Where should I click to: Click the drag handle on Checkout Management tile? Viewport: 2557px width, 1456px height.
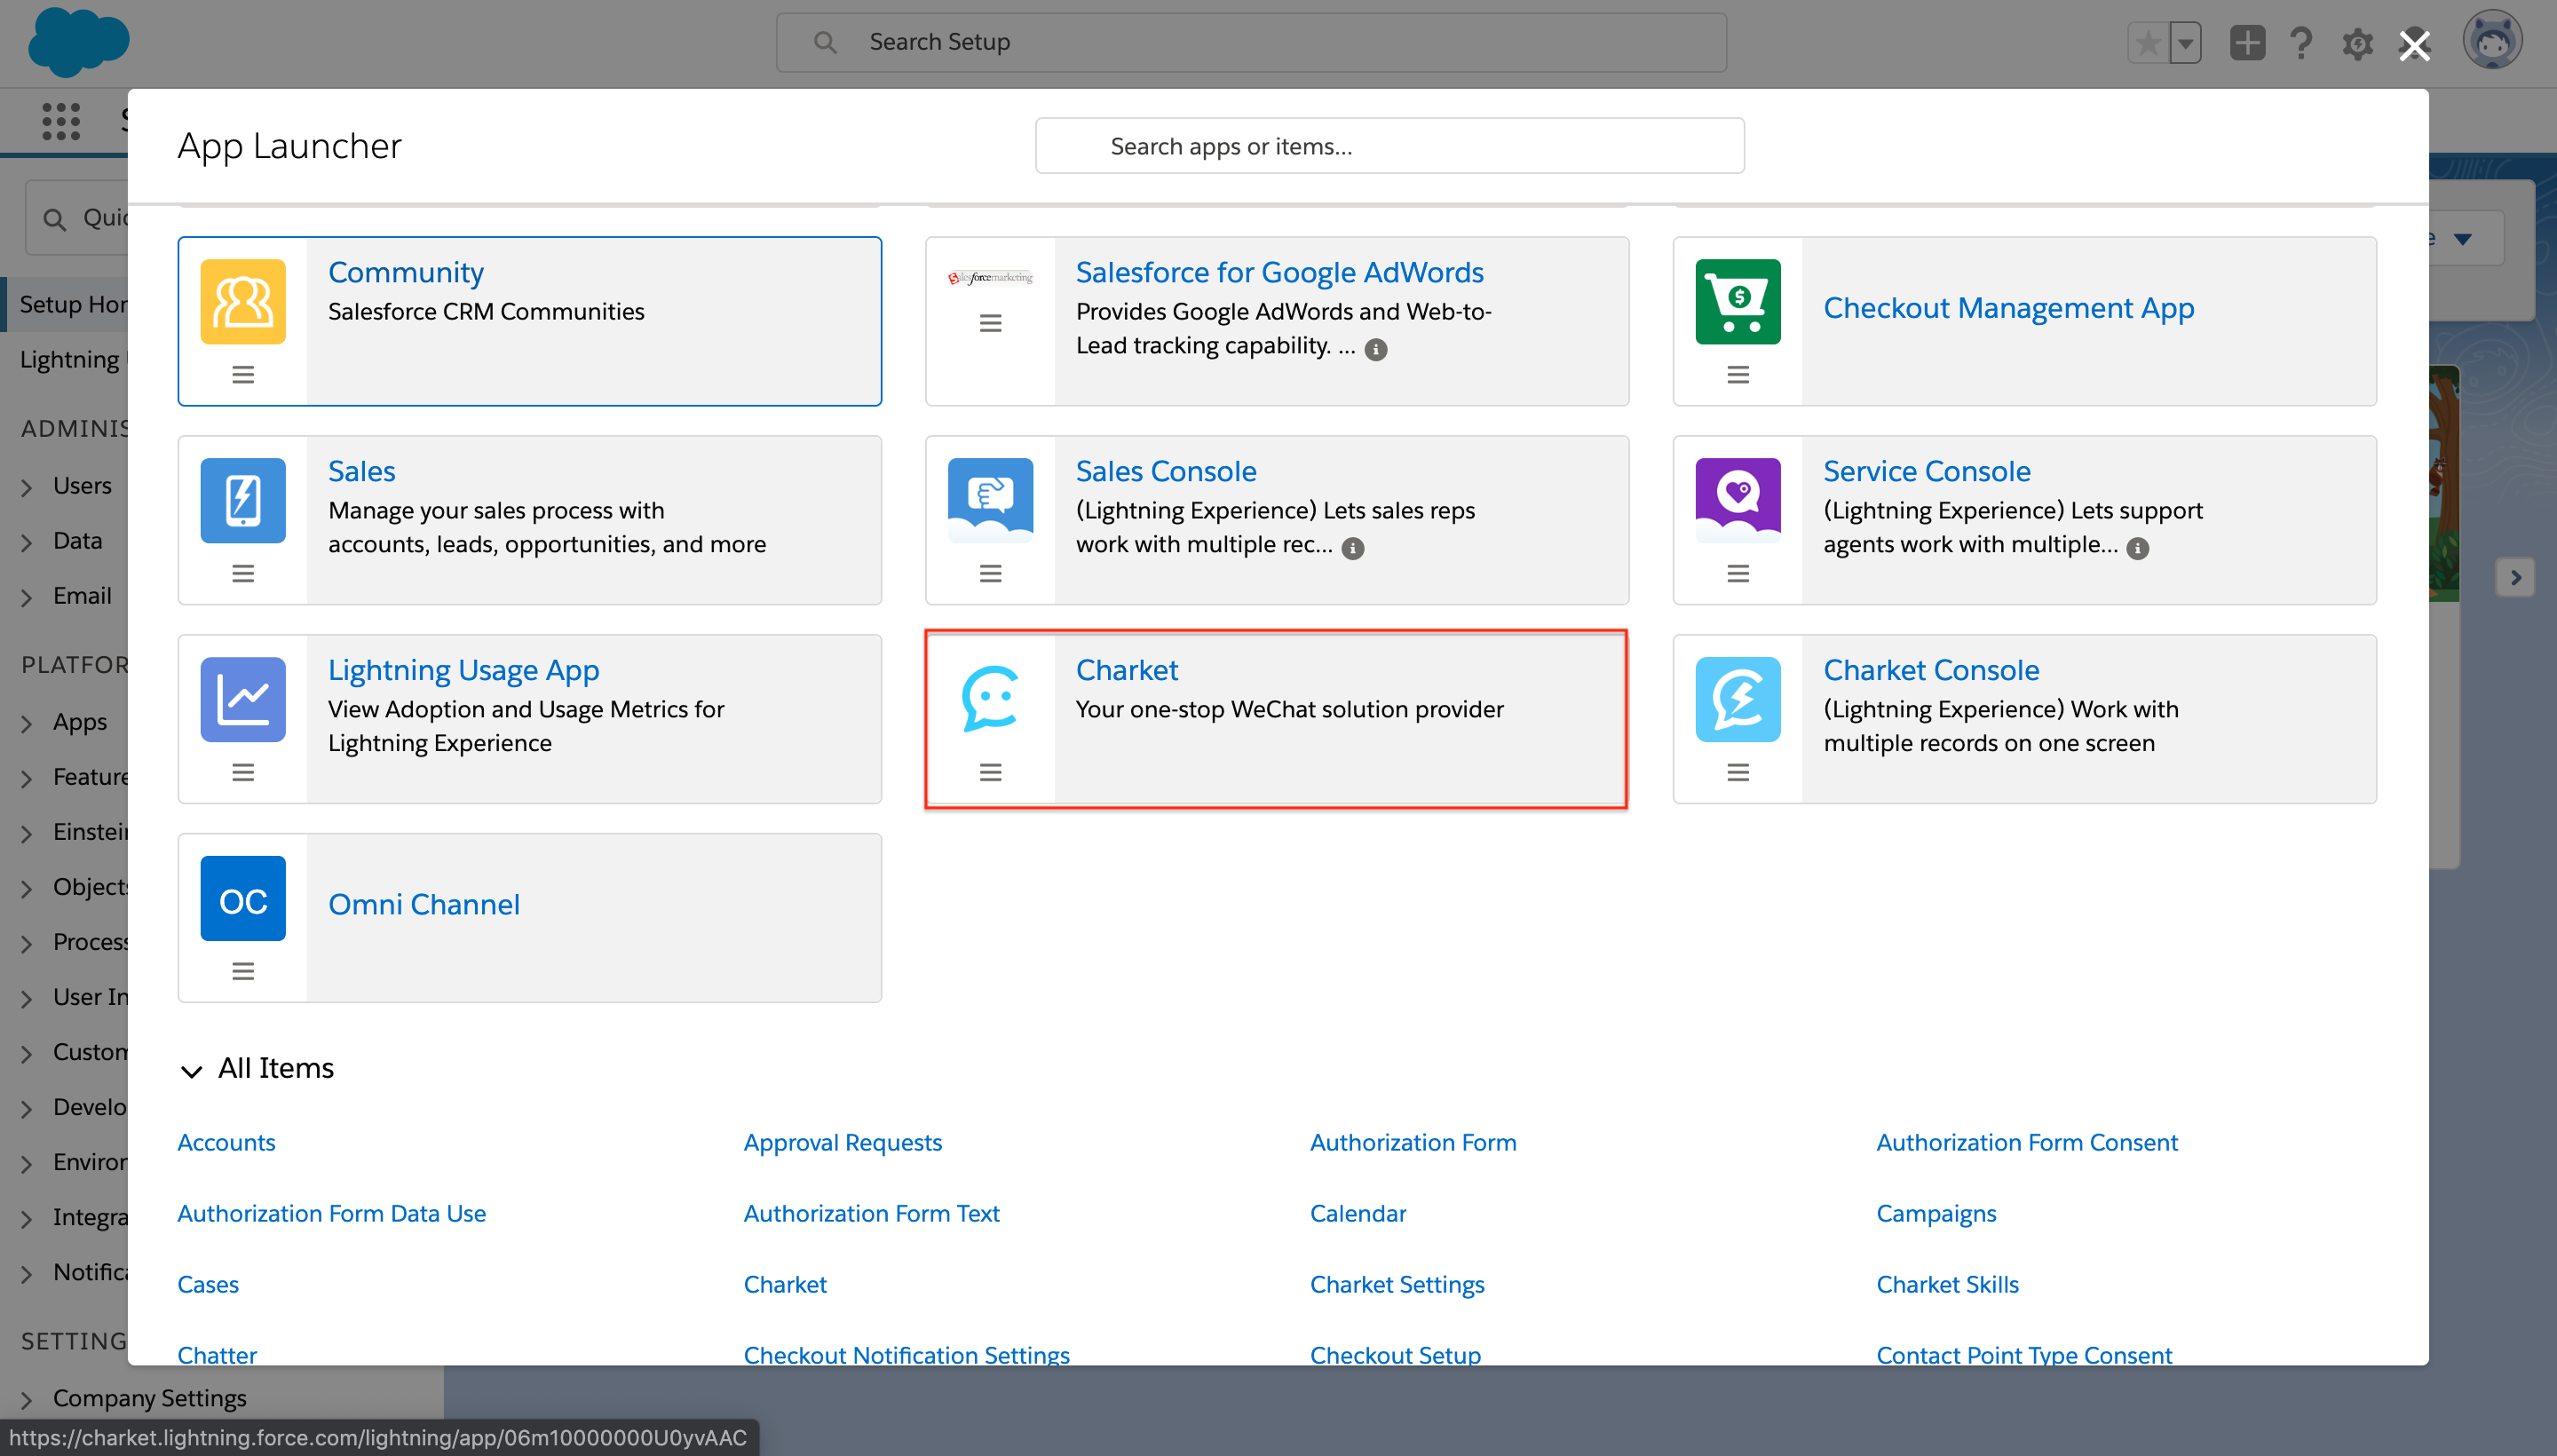click(1738, 374)
